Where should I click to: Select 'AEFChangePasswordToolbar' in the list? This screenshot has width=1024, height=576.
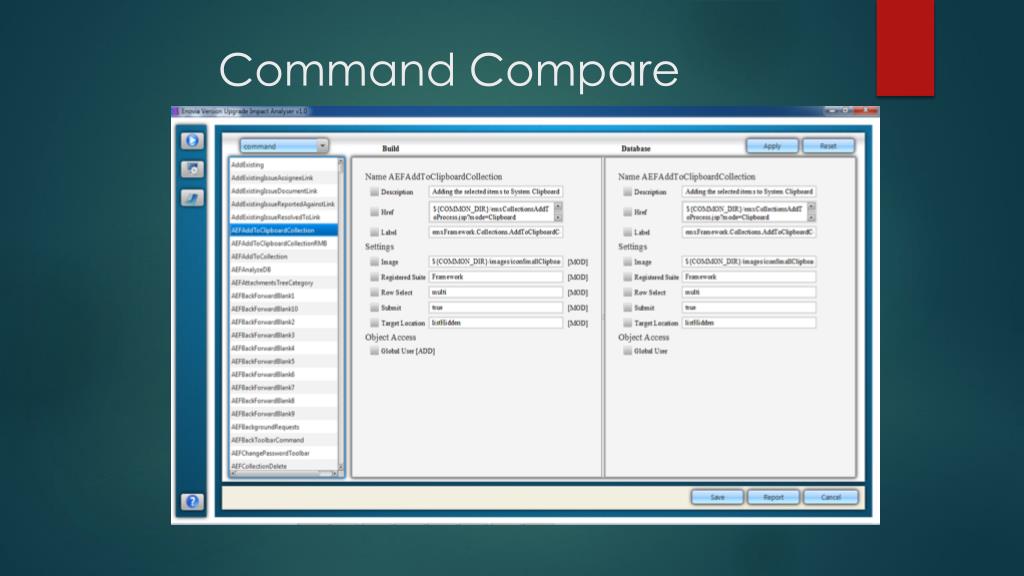tap(283, 453)
